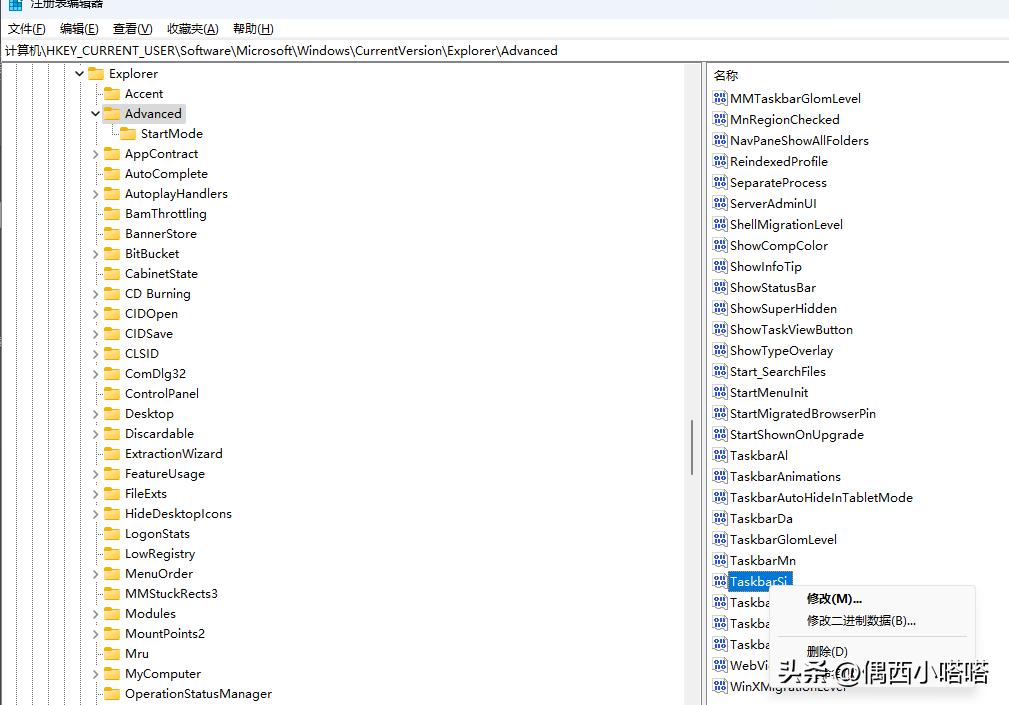Click the DWORD icon next to TaskbarDa

719,519
